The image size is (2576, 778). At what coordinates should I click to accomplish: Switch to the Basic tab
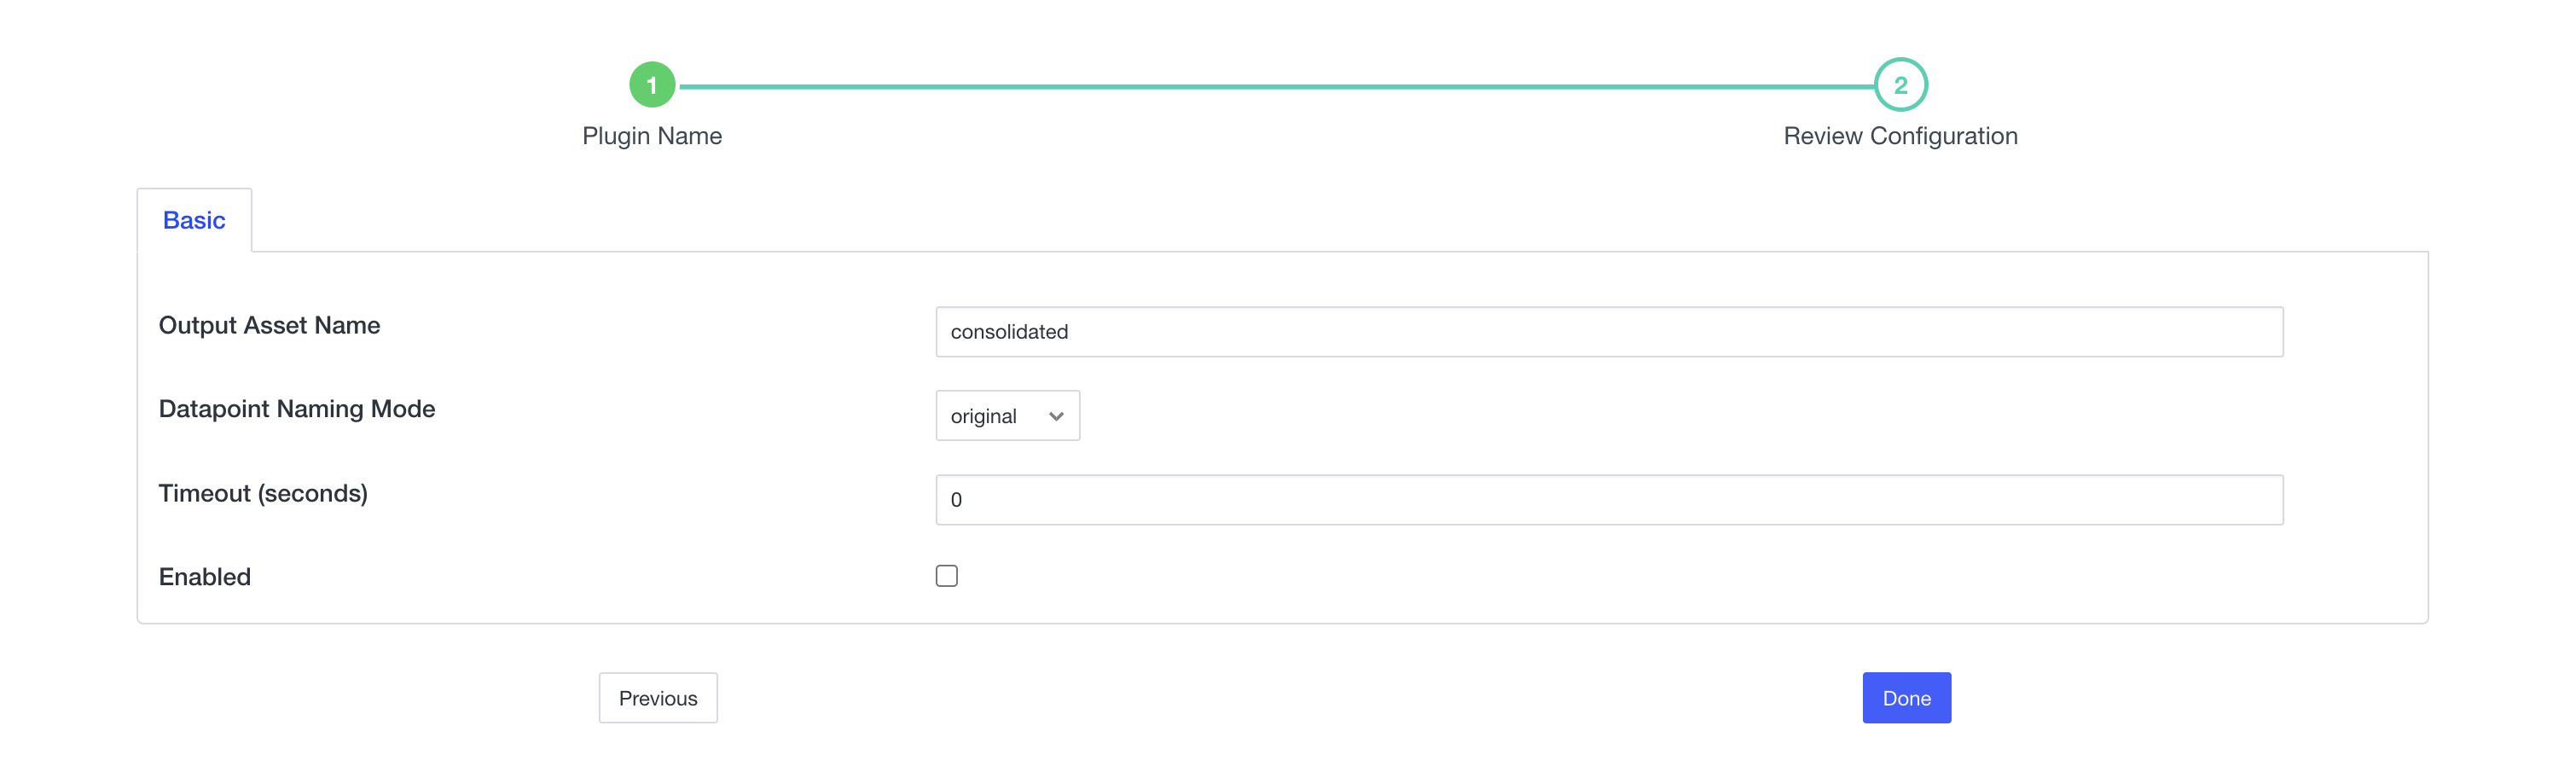point(194,220)
